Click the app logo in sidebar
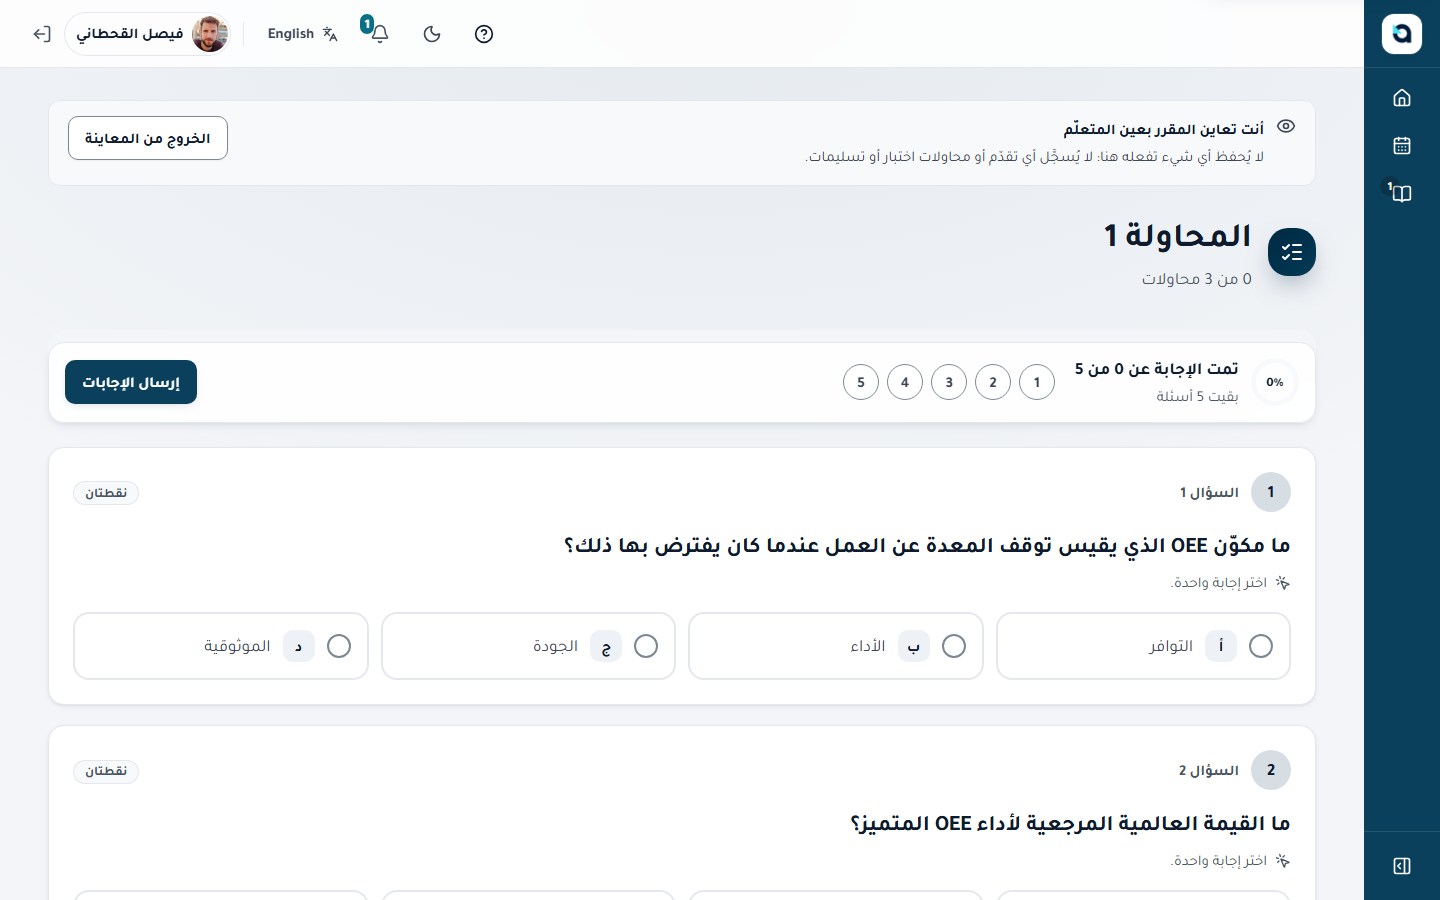 pyautogui.click(x=1402, y=34)
